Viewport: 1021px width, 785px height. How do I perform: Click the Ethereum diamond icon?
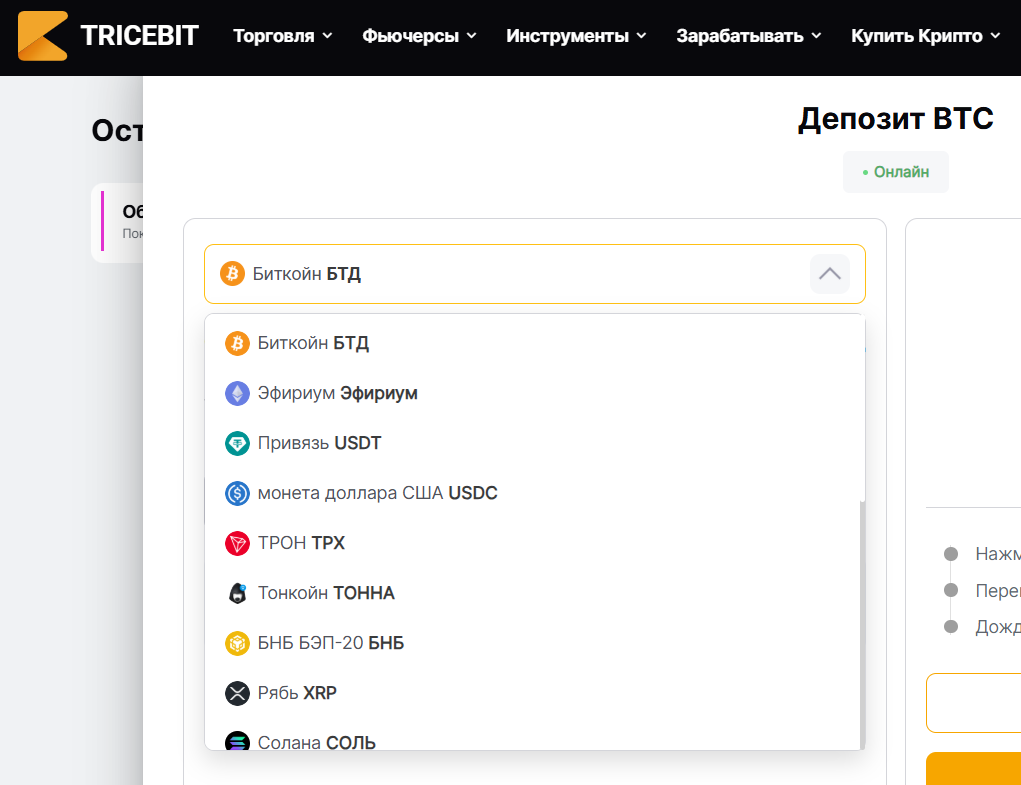click(x=237, y=393)
